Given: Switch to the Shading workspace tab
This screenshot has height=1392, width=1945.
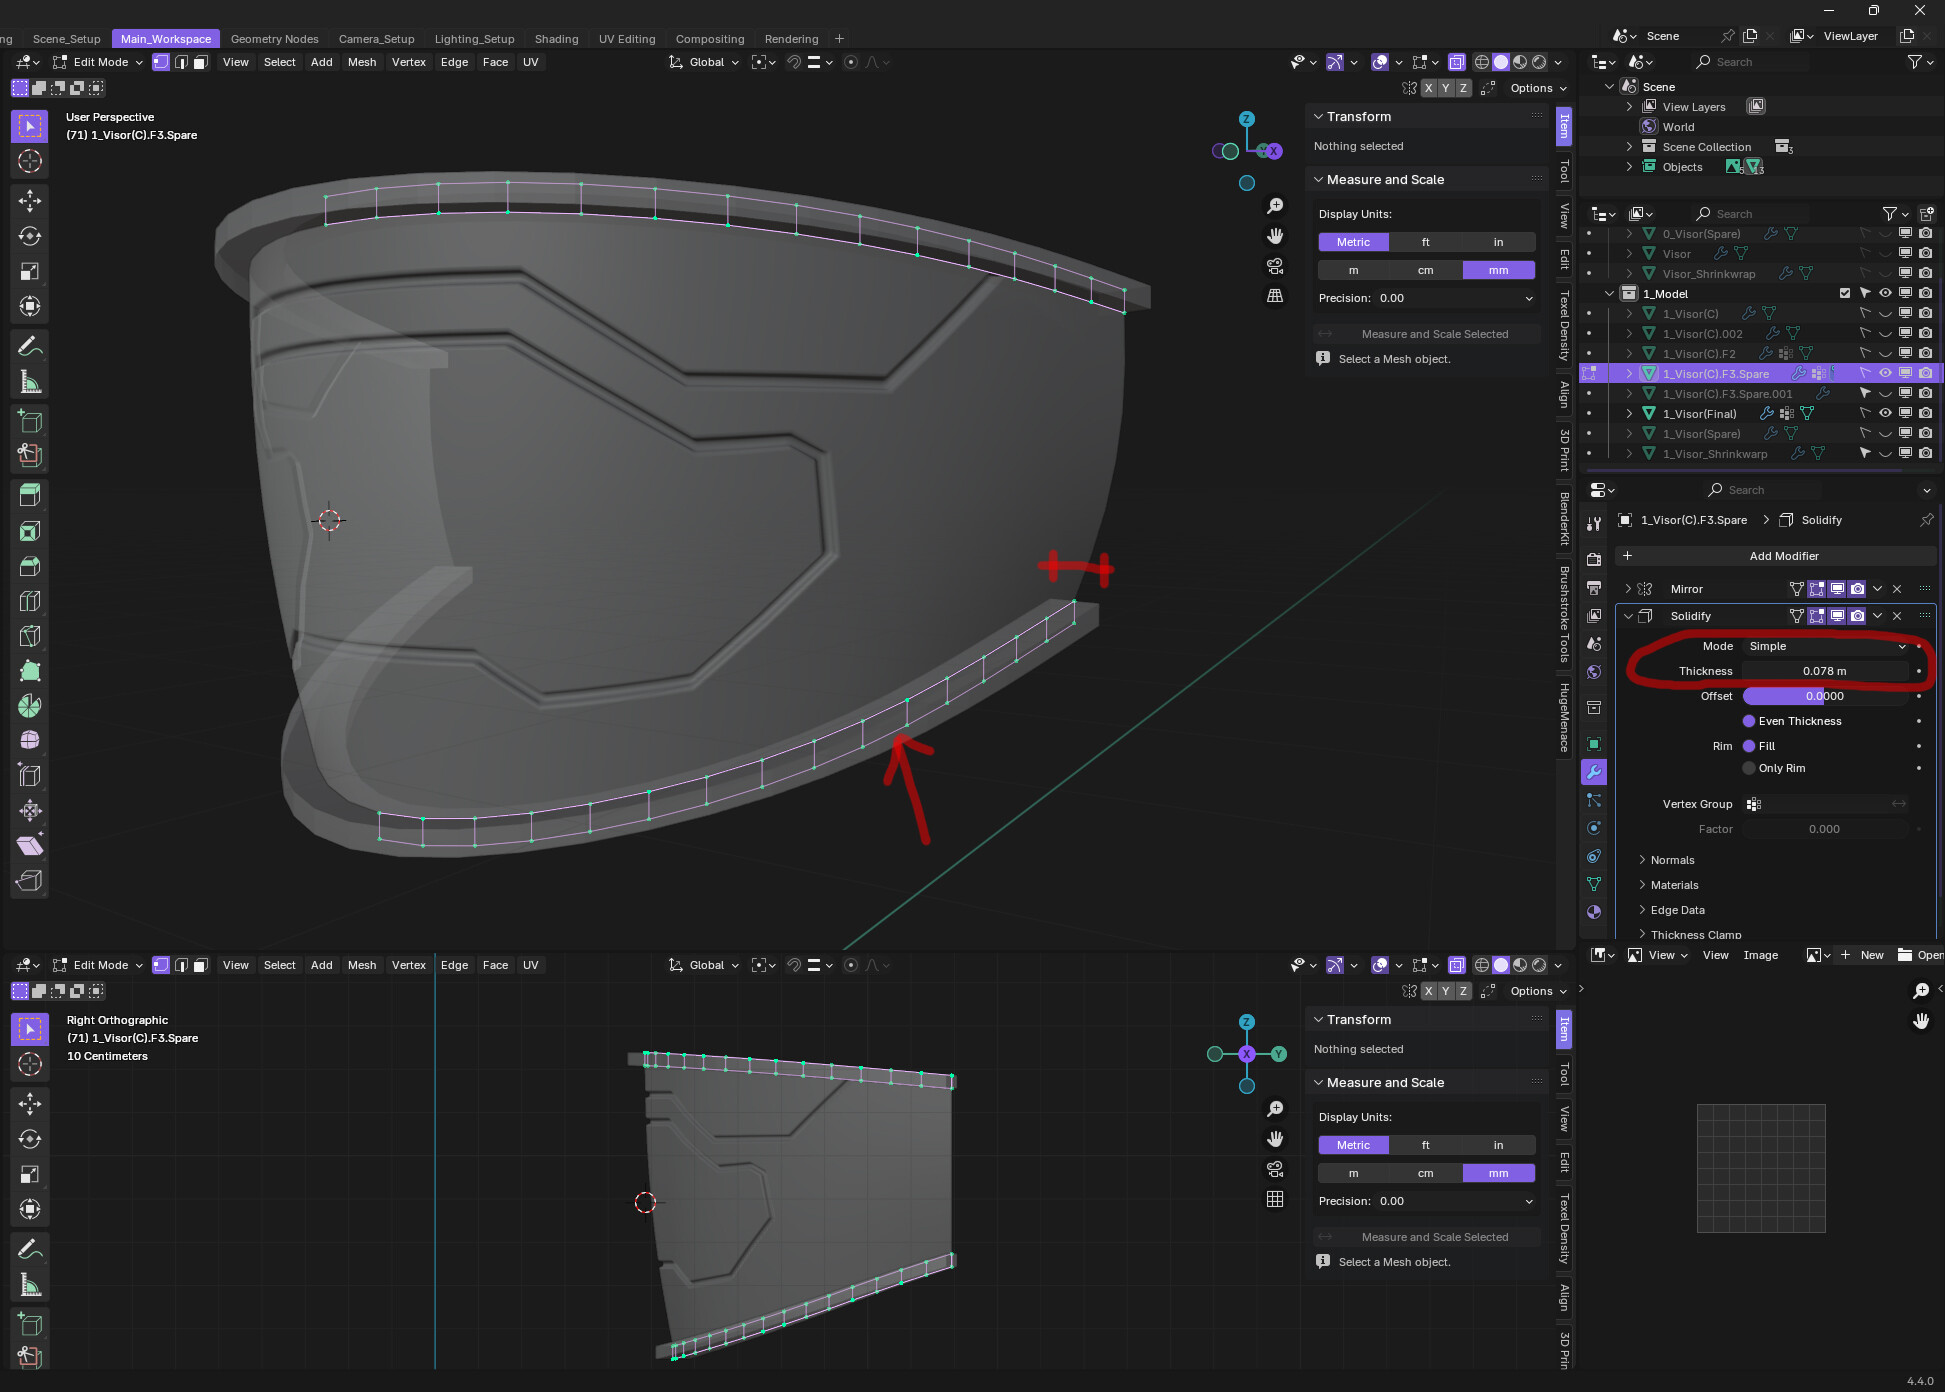Looking at the screenshot, I should [556, 39].
